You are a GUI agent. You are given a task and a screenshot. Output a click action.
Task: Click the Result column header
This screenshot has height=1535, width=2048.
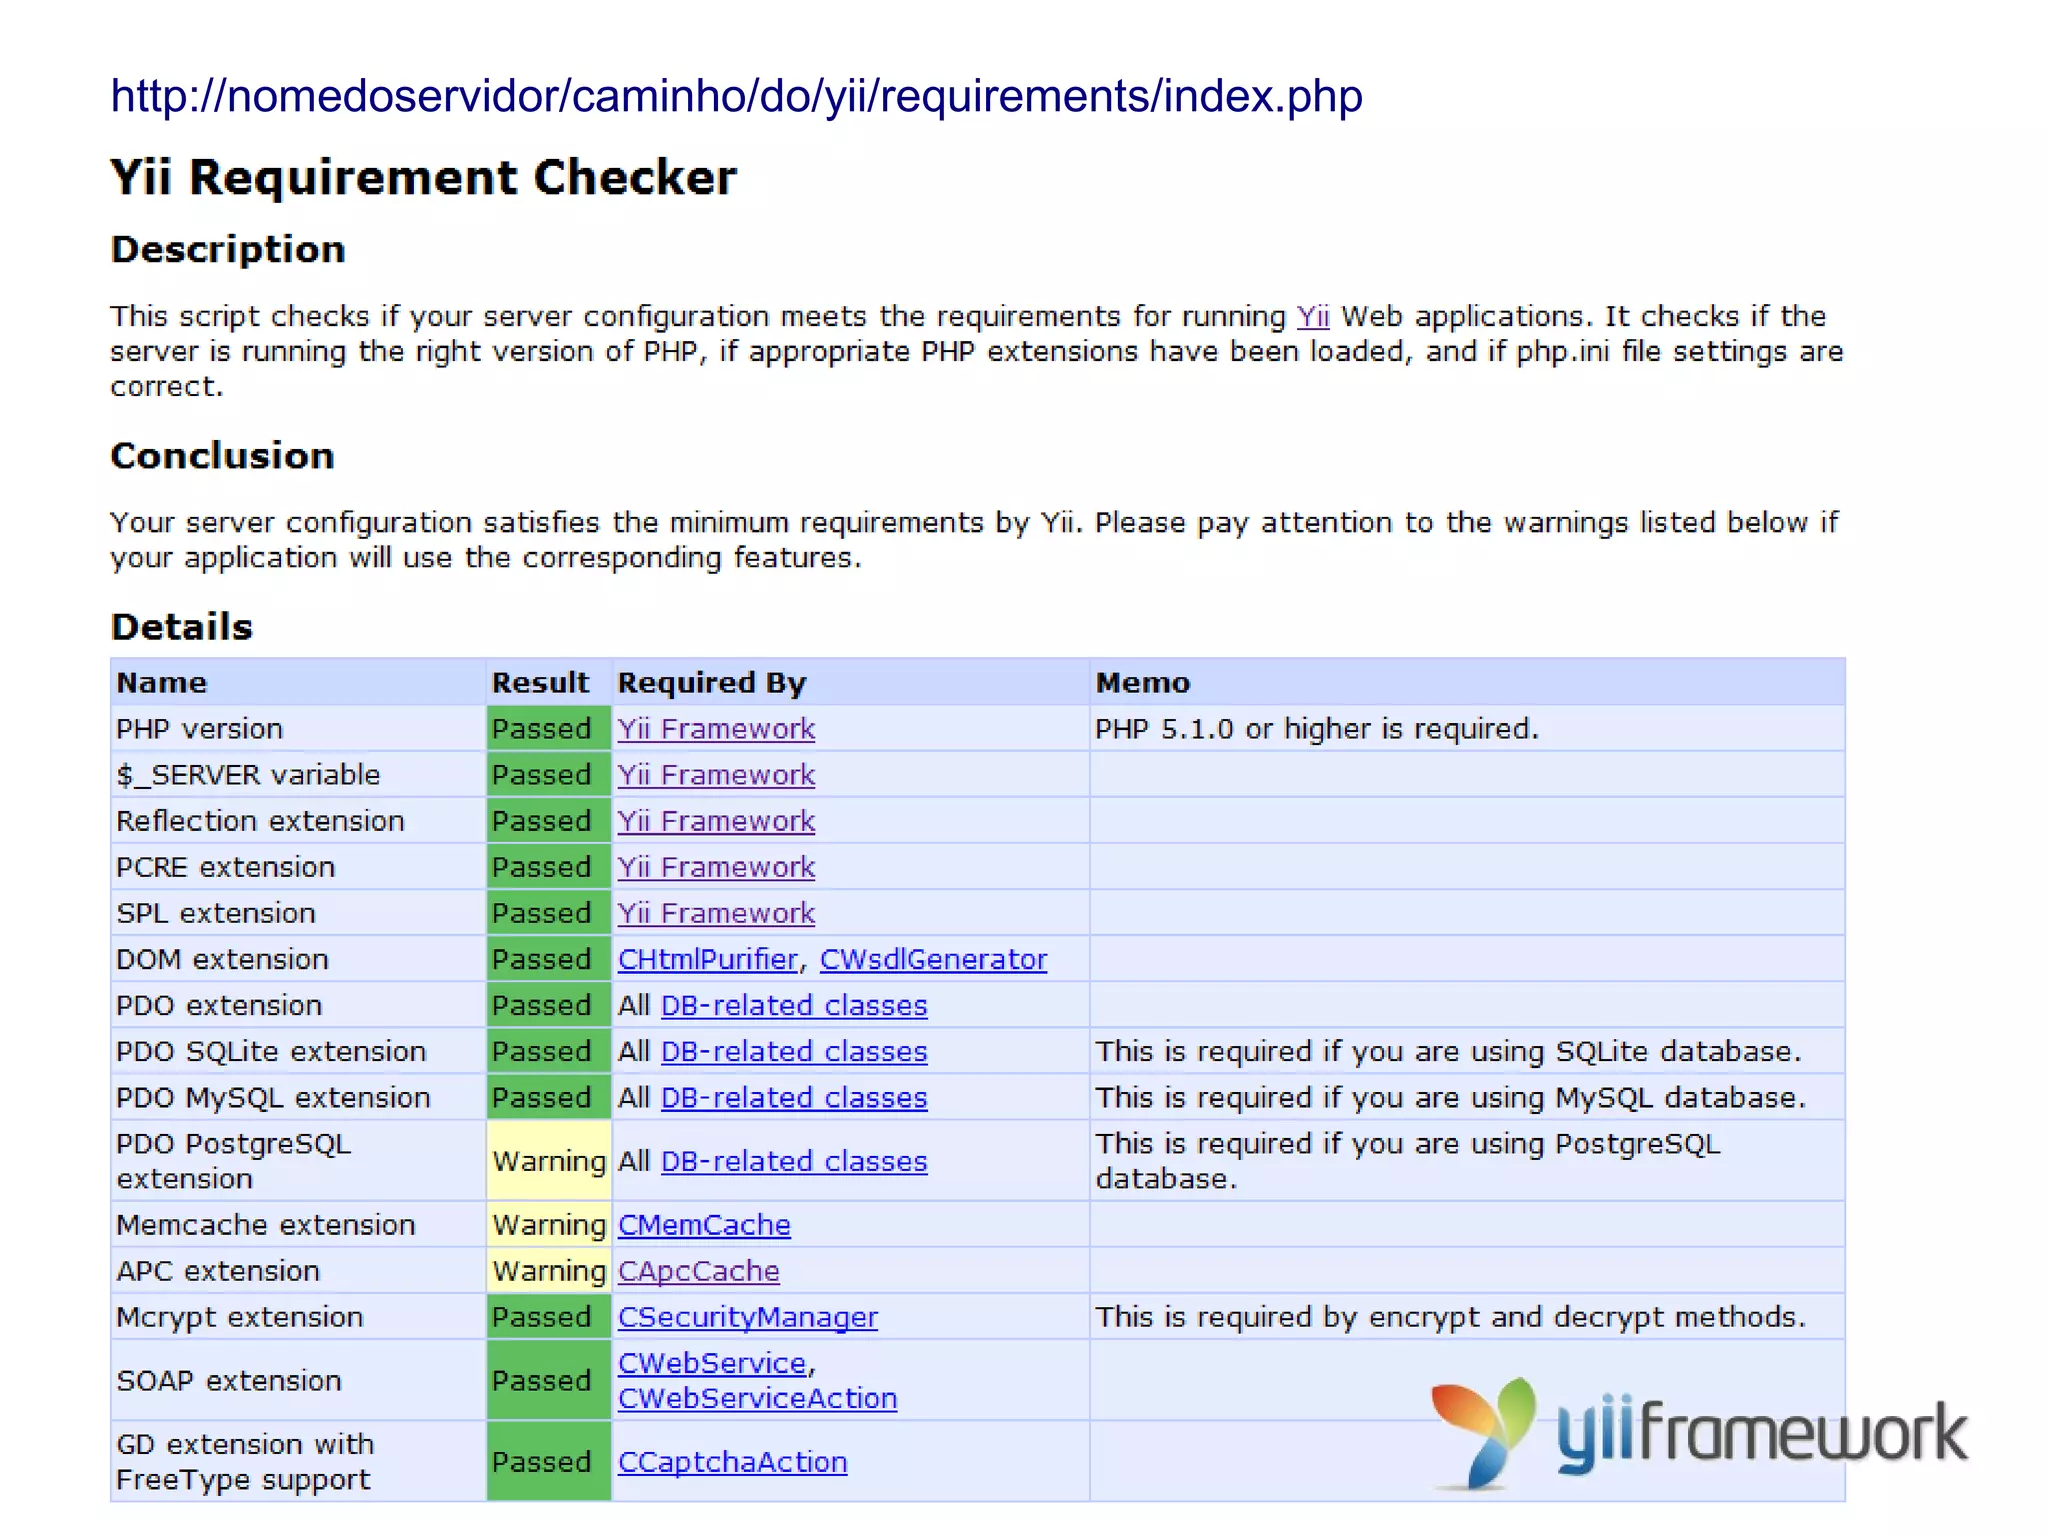point(540,683)
